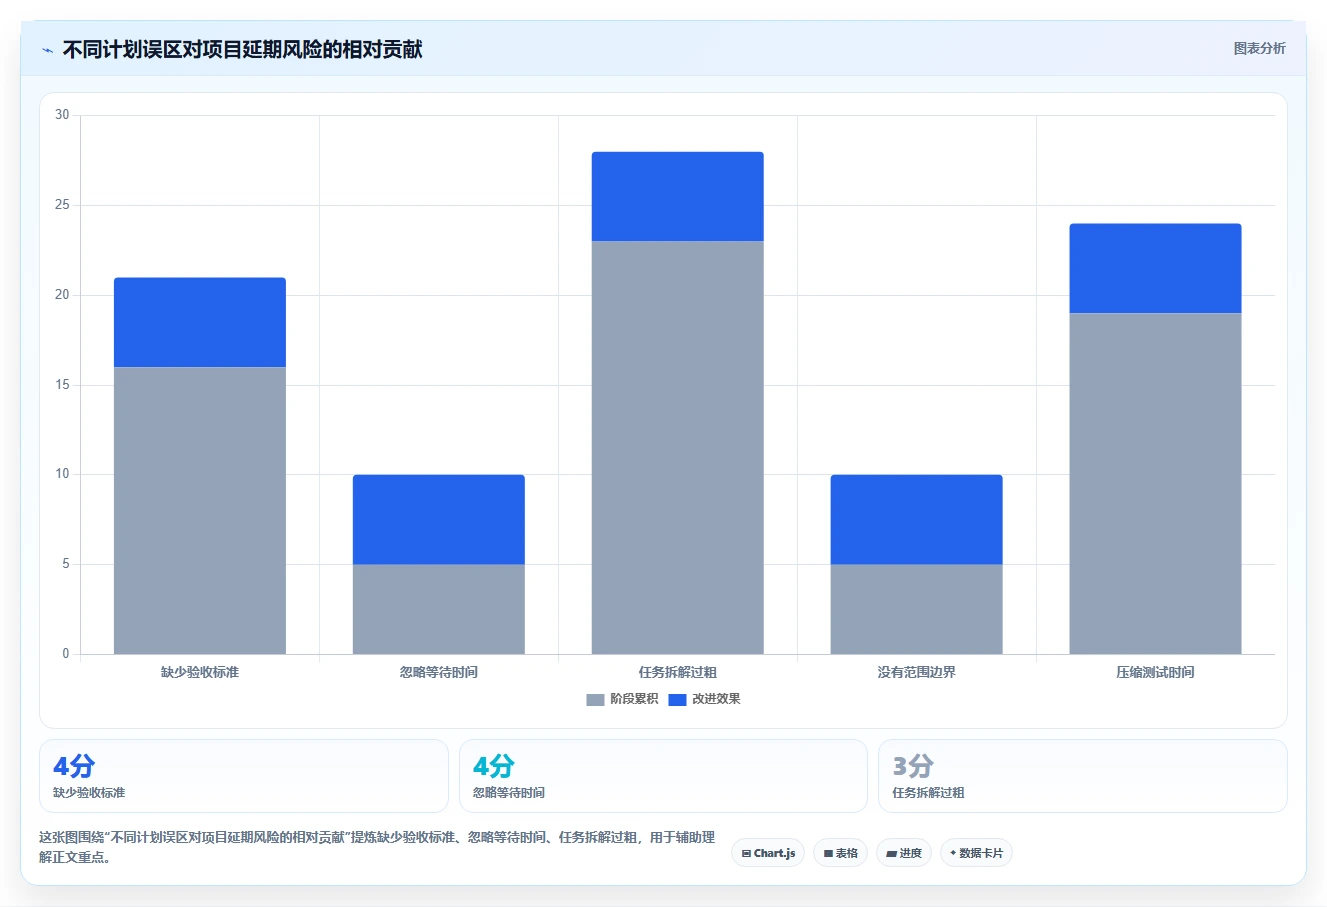The height and width of the screenshot is (907, 1327).
Task: Click the icon inside Chart.js chip
Action: click(746, 854)
